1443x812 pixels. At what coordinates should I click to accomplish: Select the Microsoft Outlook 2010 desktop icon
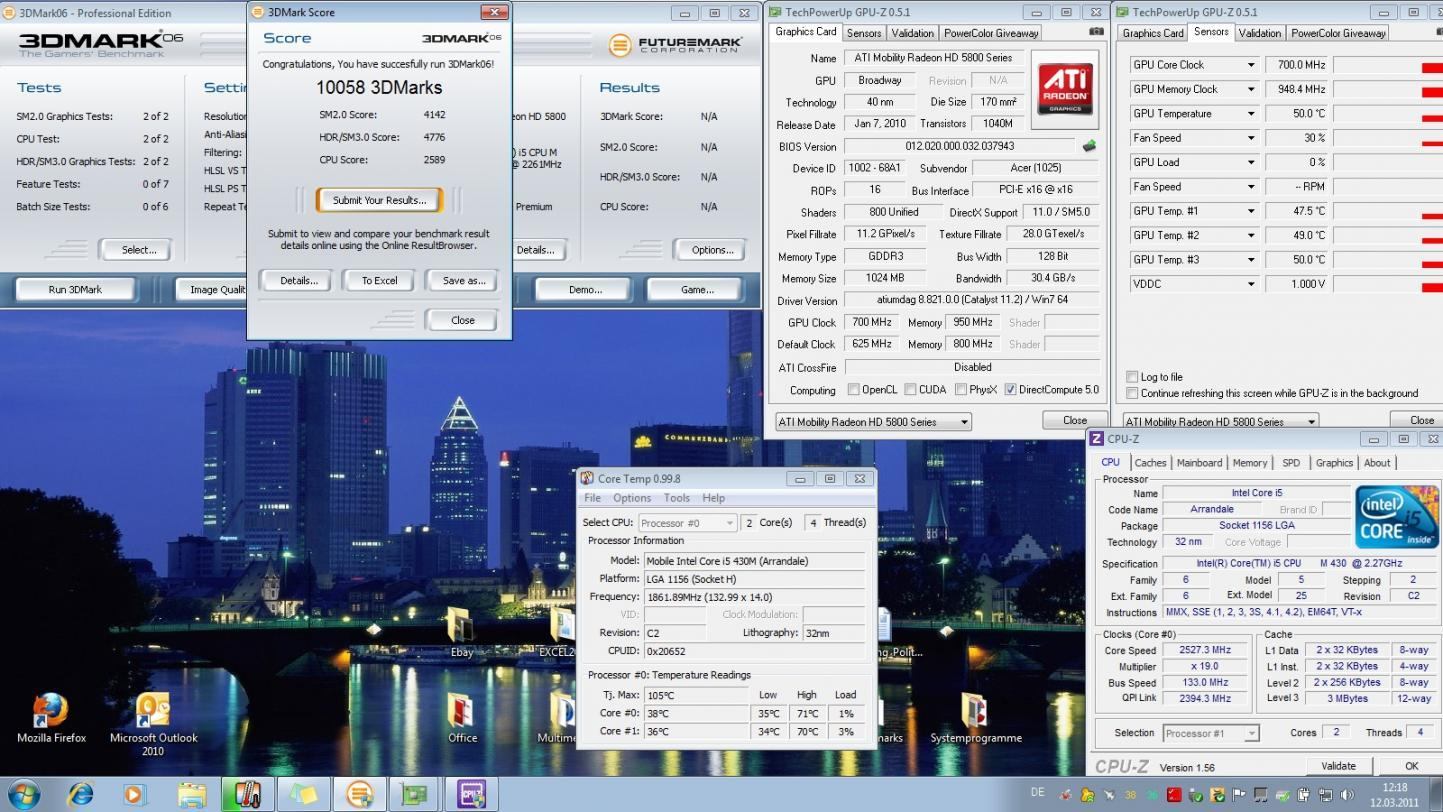click(153, 724)
